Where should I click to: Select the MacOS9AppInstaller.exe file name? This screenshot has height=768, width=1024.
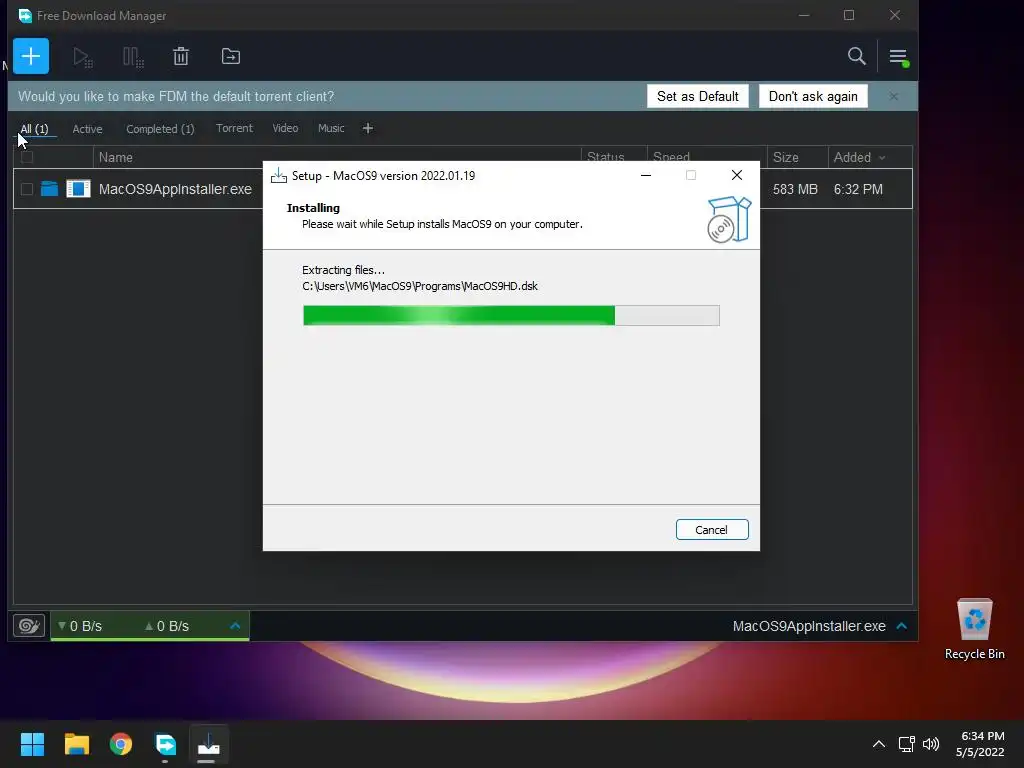pos(175,189)
